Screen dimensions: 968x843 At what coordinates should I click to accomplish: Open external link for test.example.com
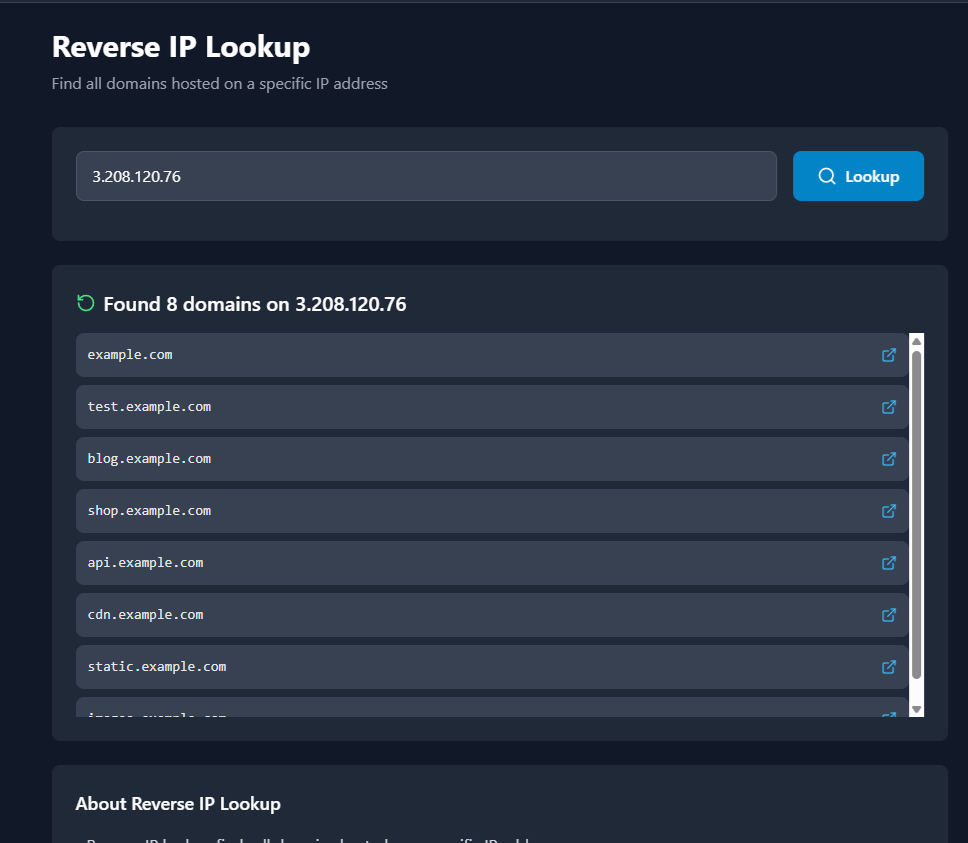888,407
